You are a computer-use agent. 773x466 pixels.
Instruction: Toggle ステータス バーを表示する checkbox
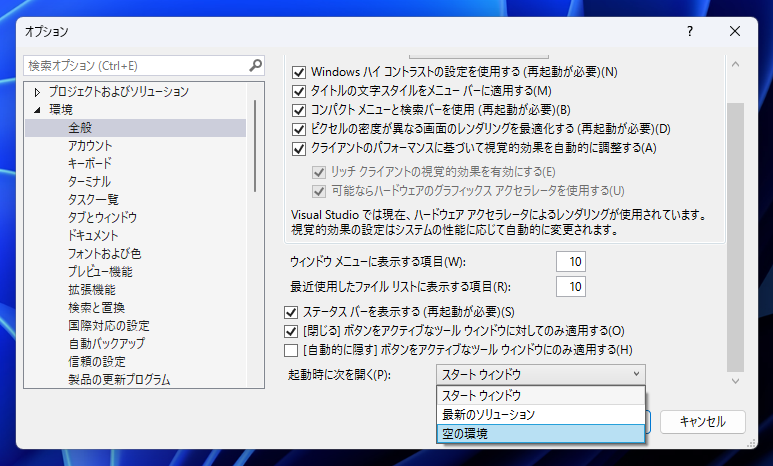click(291, 312)
